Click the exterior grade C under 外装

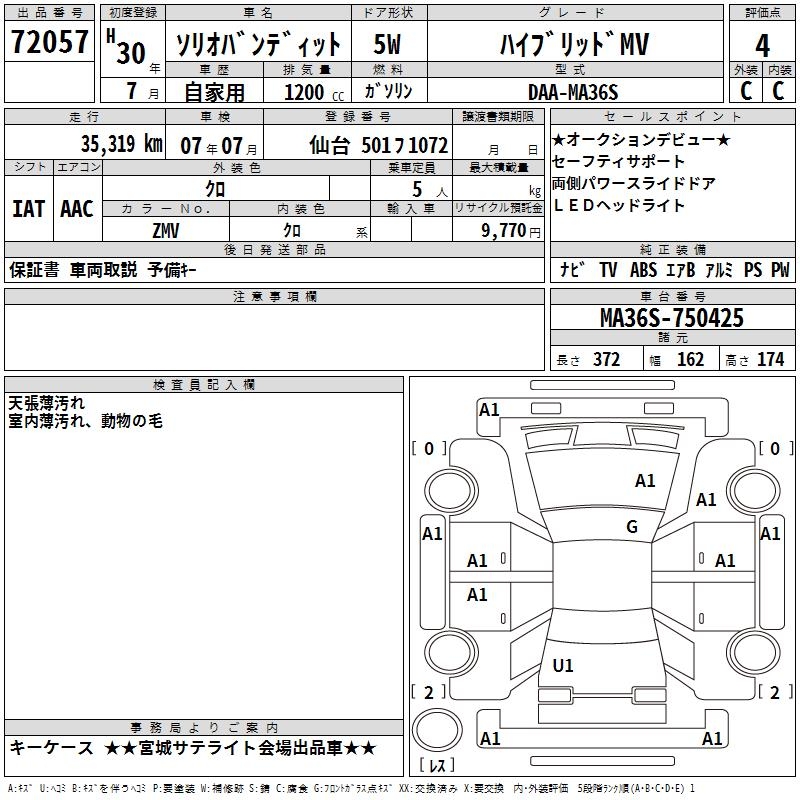(746, 91)
